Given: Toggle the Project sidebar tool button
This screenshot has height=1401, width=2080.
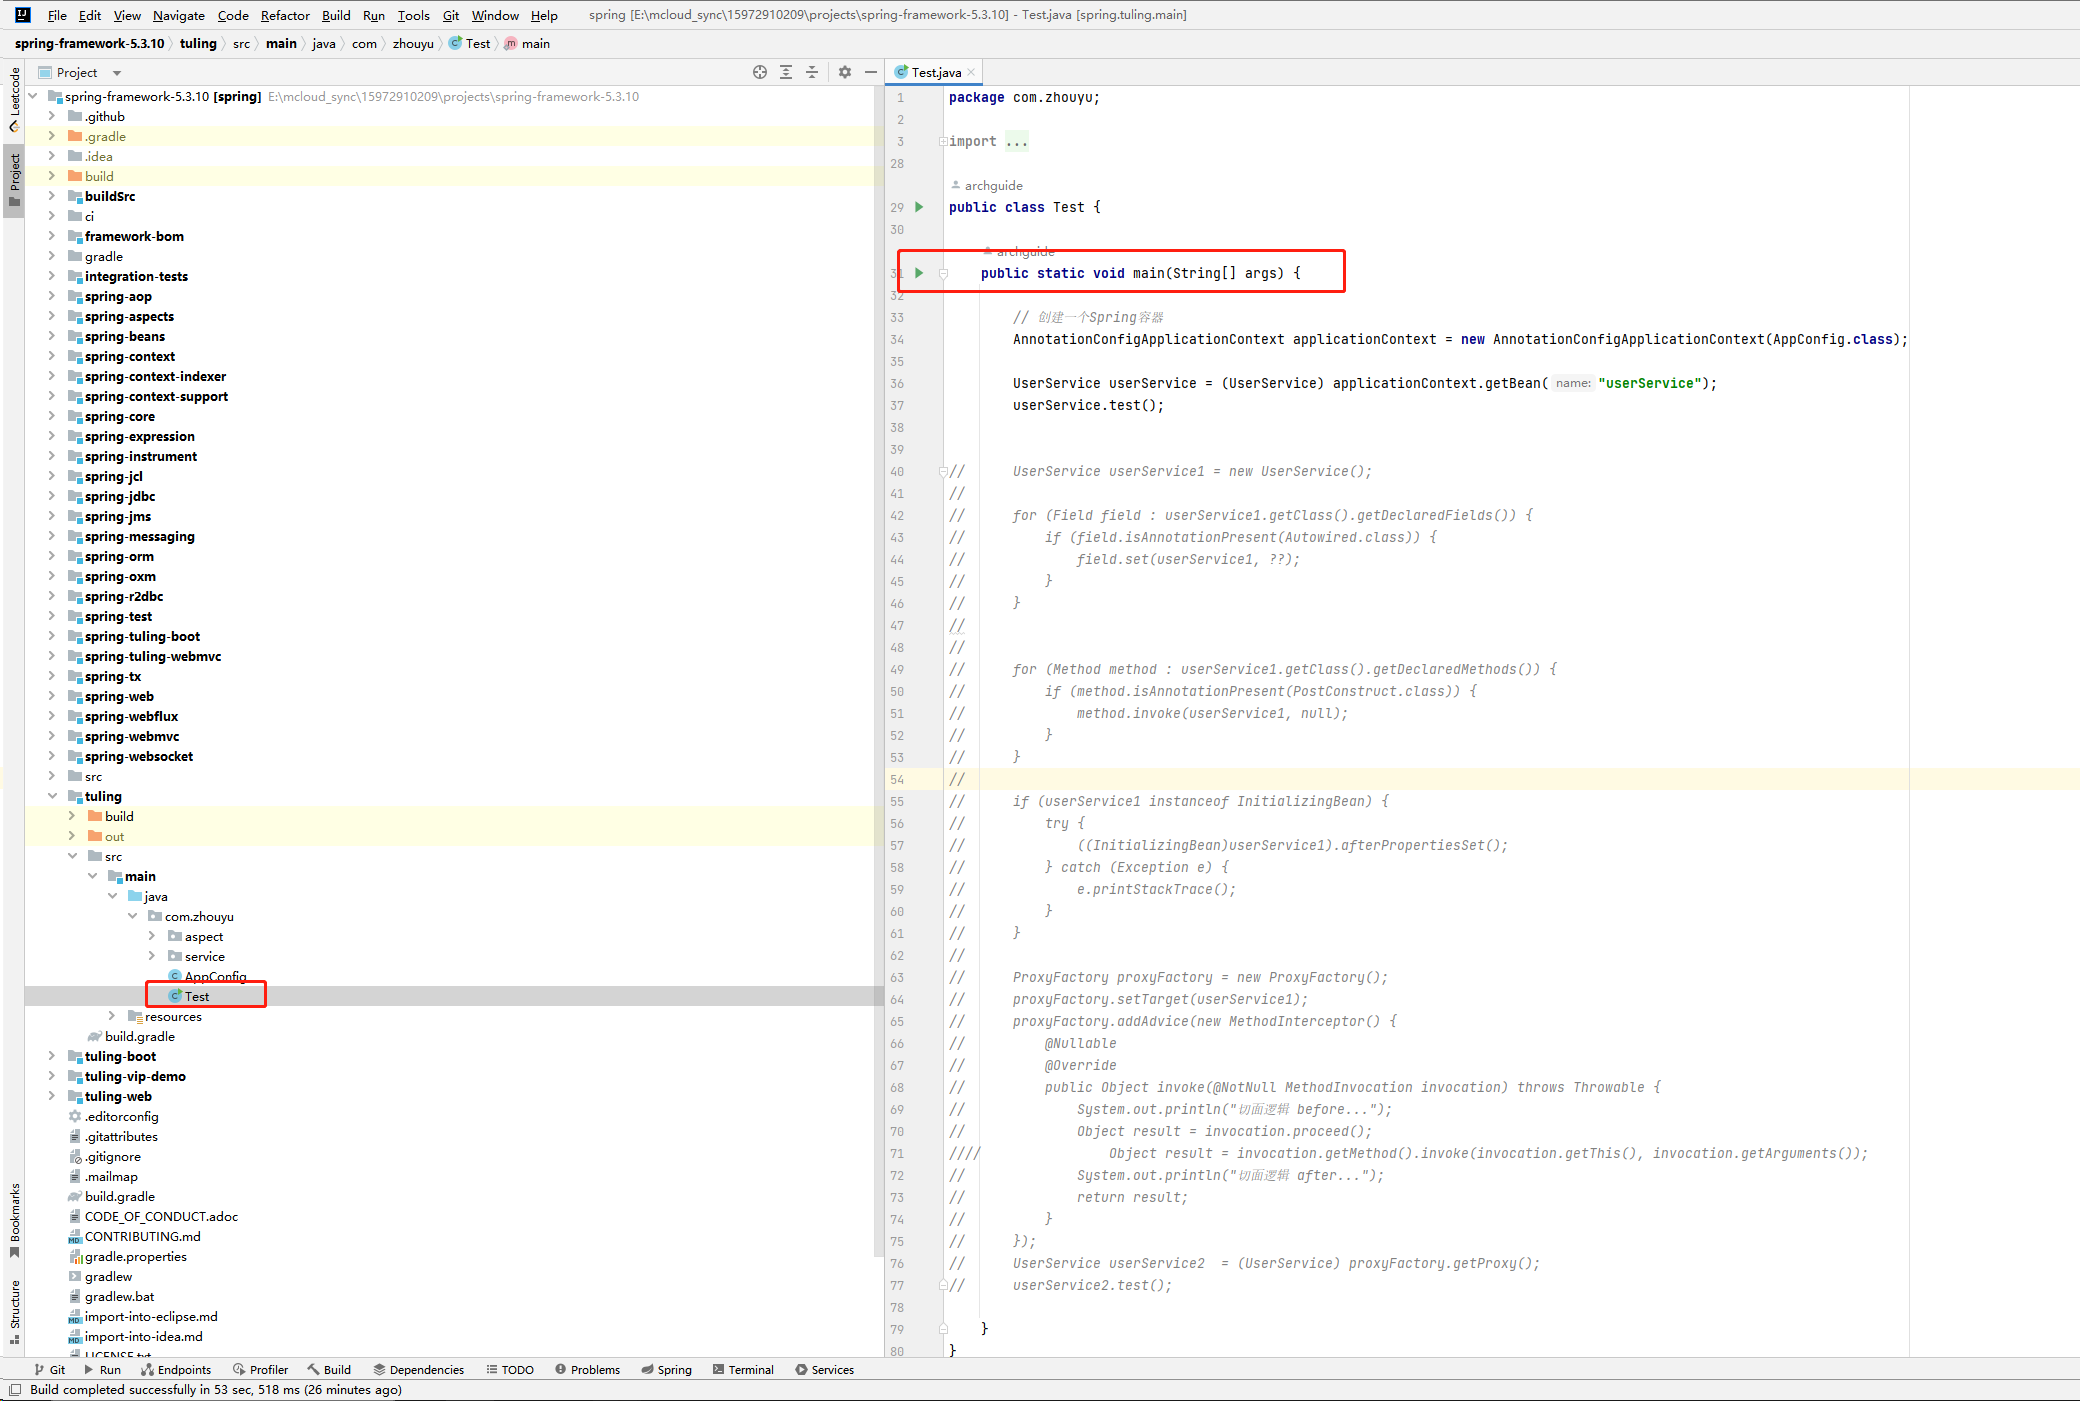Looking at the screenshot, I should (x=14, y=180).
